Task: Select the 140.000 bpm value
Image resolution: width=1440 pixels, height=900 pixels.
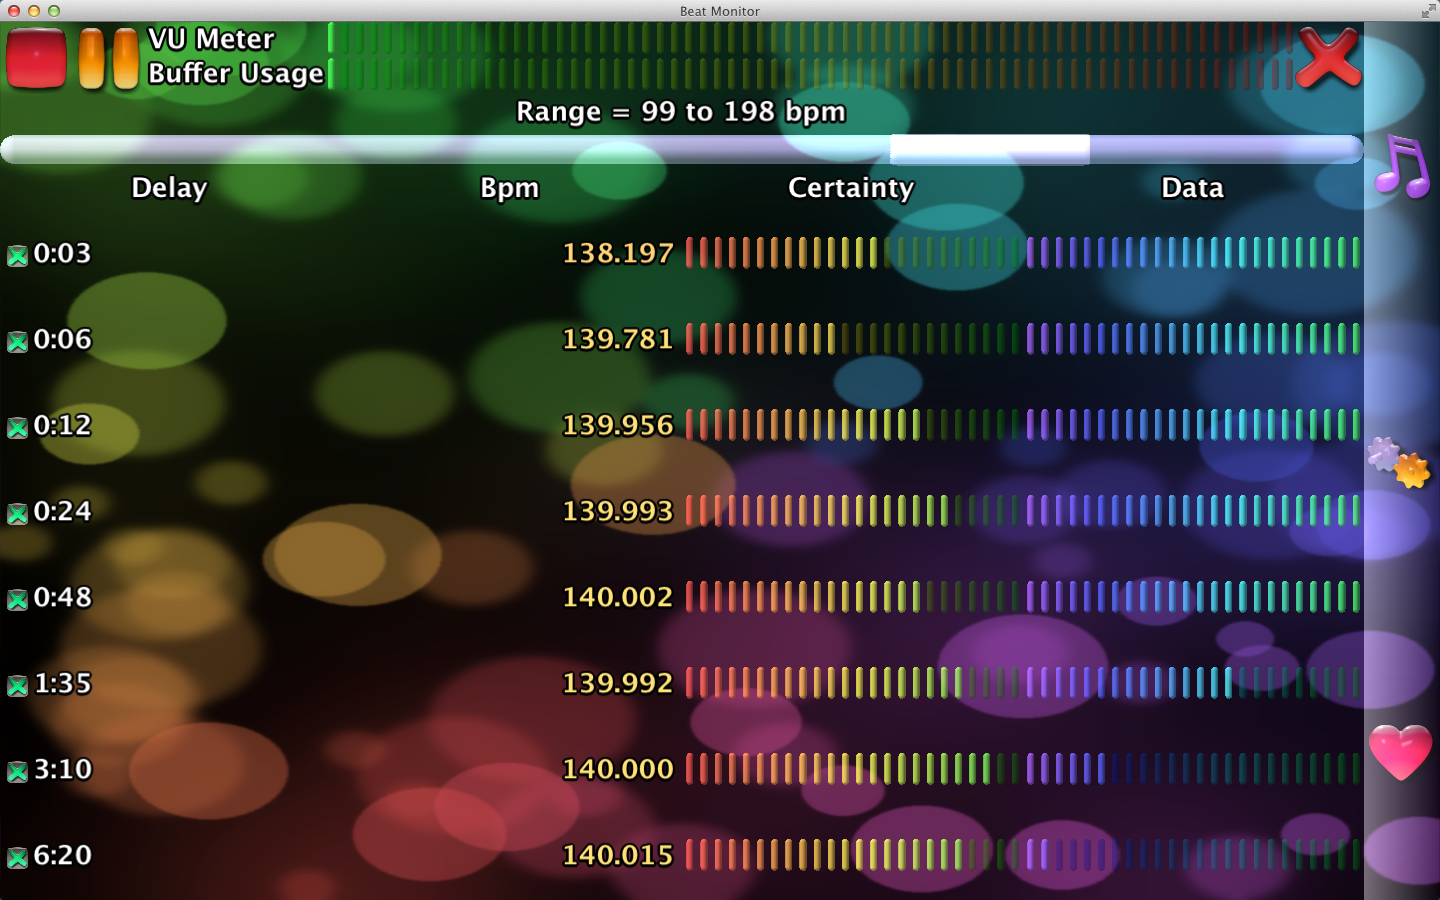Action: [x=618, y=769]
